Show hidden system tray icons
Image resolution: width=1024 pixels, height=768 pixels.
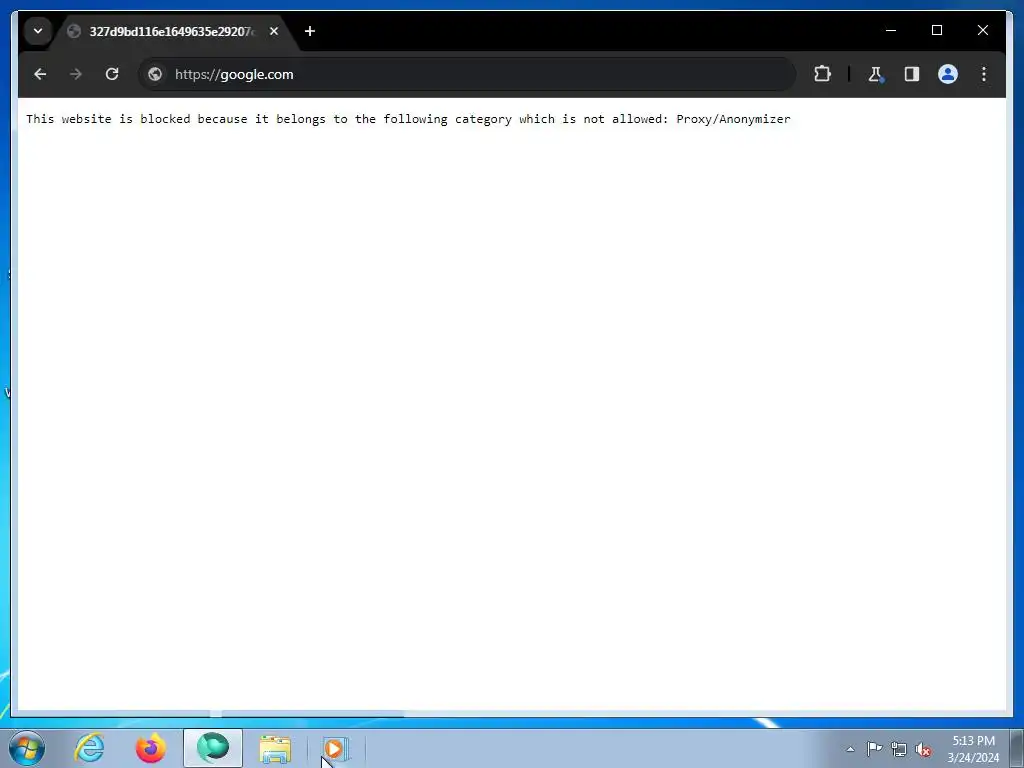pyautogui.click(x=850, y=749)
